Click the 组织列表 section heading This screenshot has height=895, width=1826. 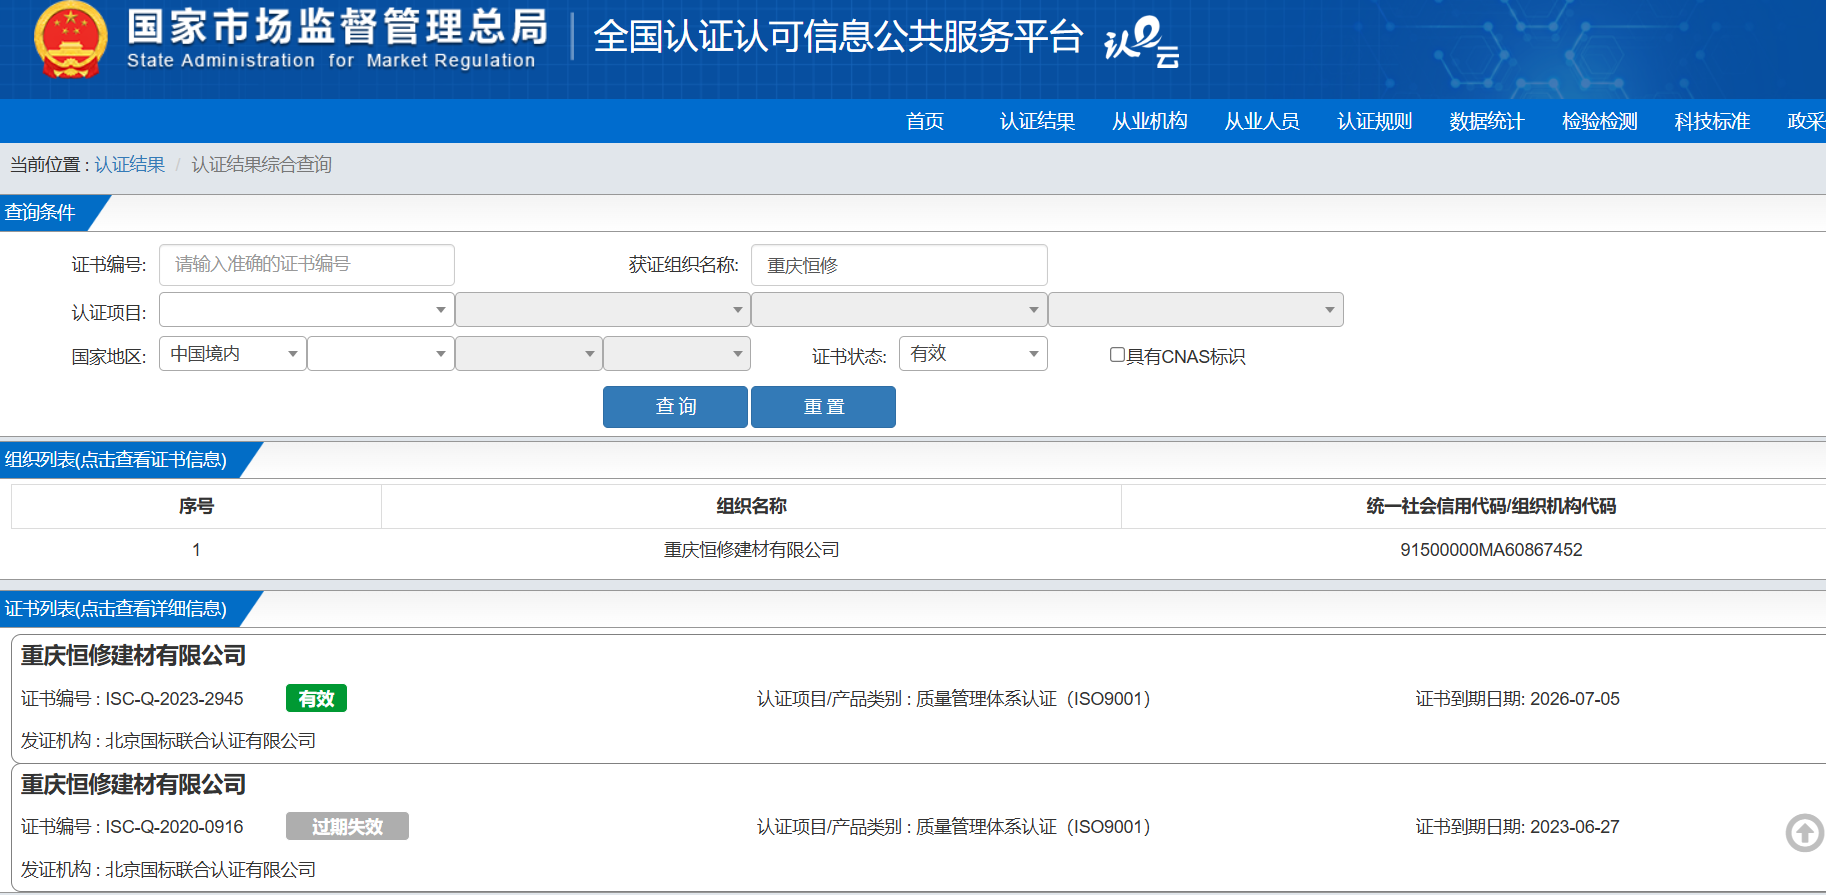tap(116, 460)
